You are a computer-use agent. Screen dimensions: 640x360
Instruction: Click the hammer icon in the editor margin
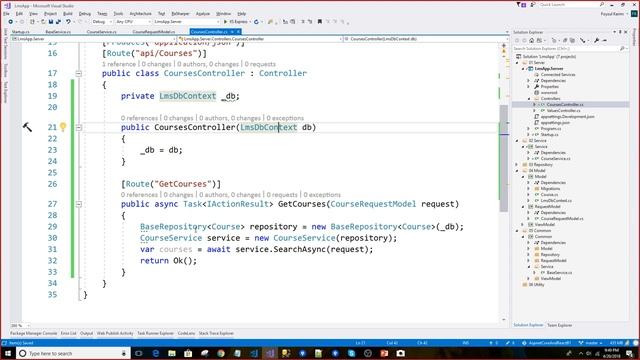pyautogui.click(x=27, y=127)
